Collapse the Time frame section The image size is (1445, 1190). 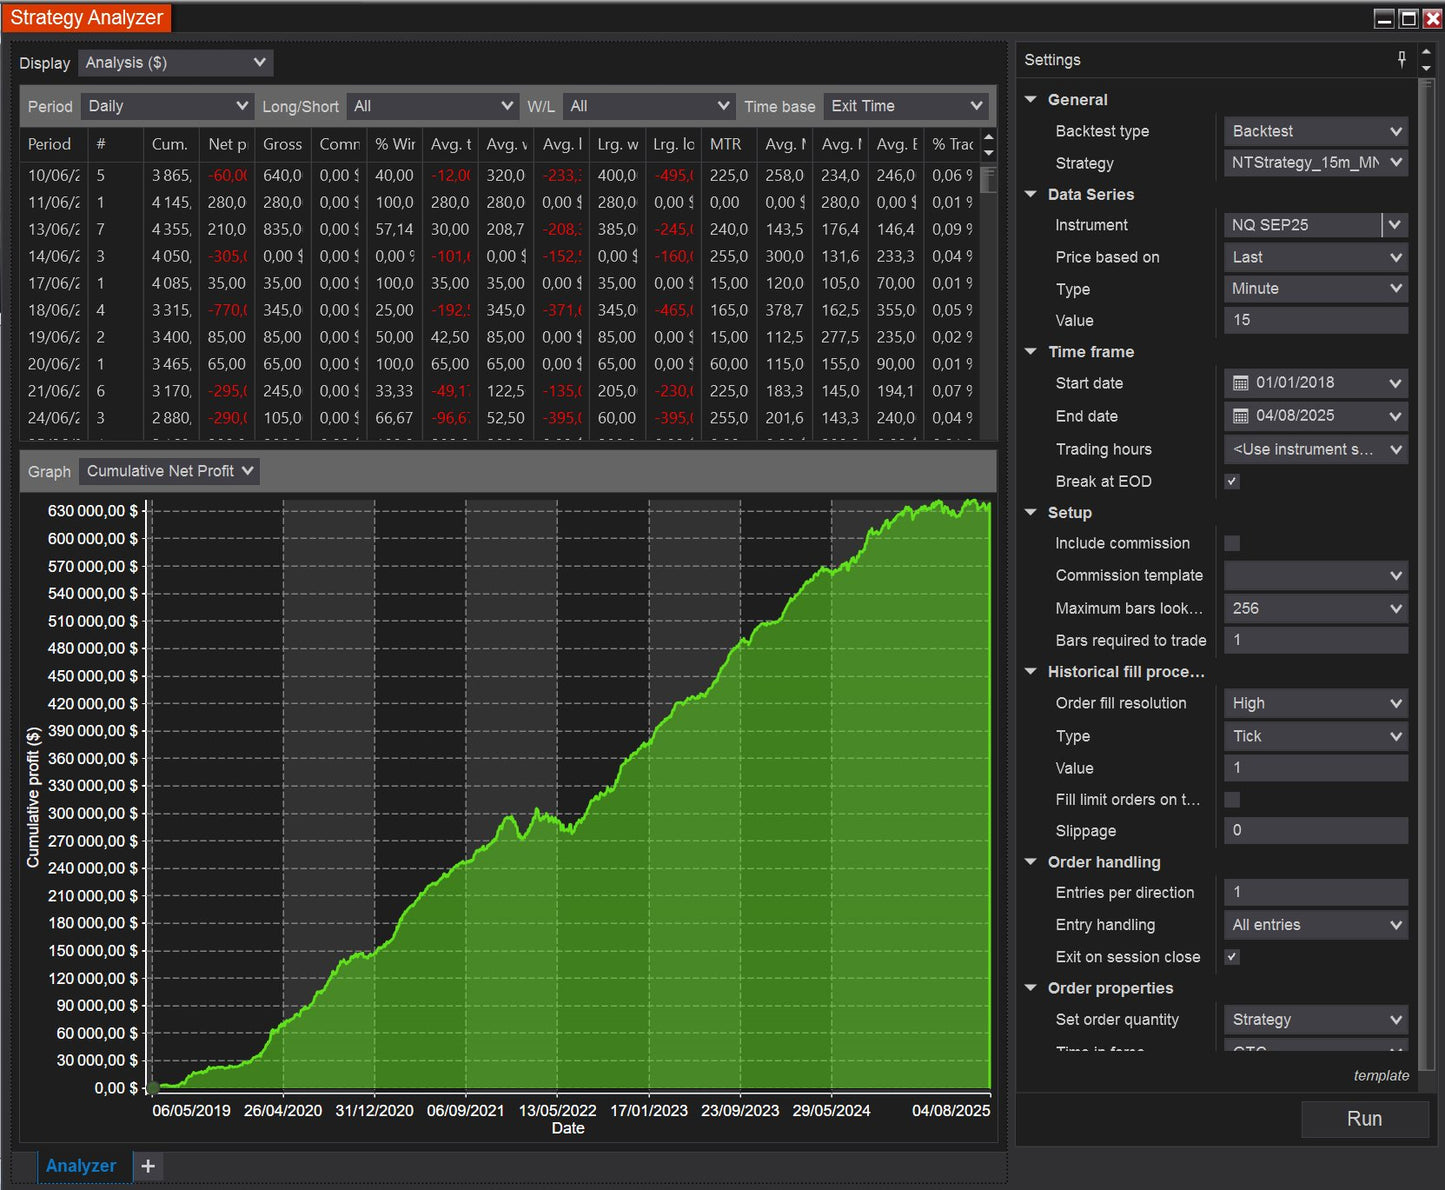1031,351
